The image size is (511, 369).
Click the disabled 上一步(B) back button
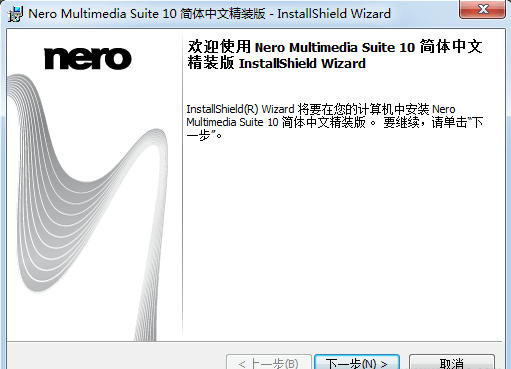tap(269, 362)
